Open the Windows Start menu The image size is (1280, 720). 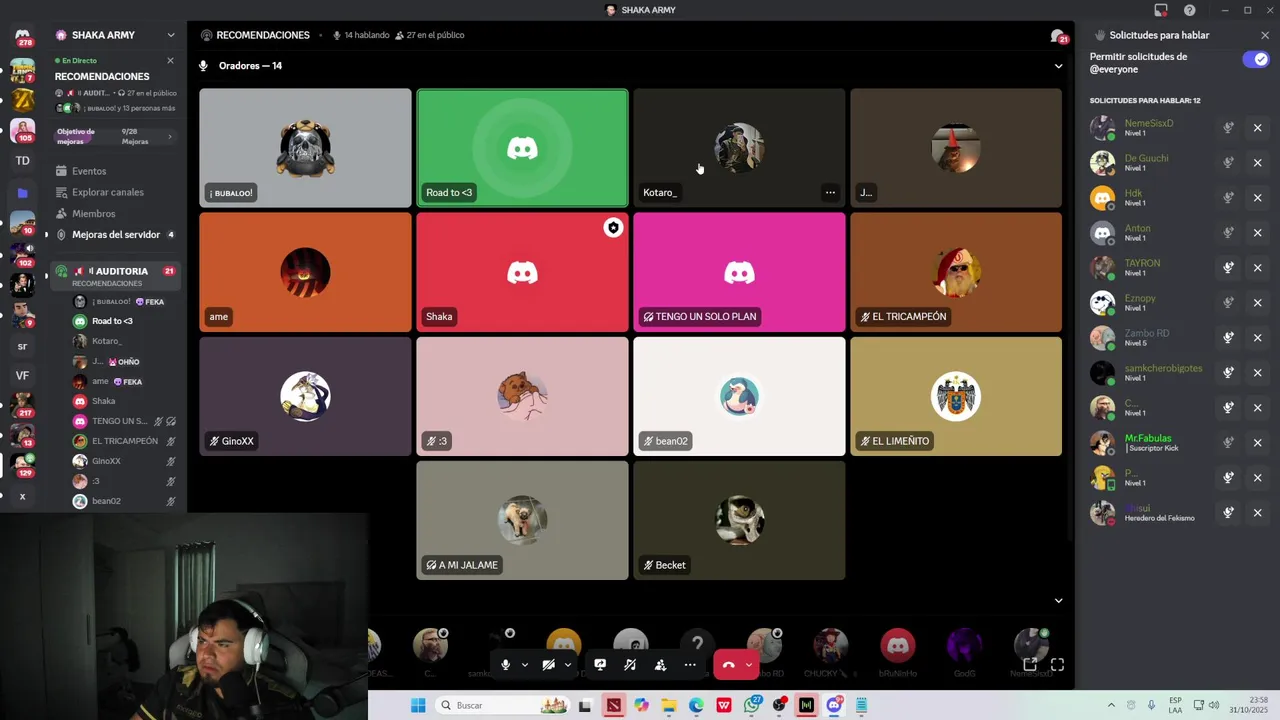[x=418, y=706]
